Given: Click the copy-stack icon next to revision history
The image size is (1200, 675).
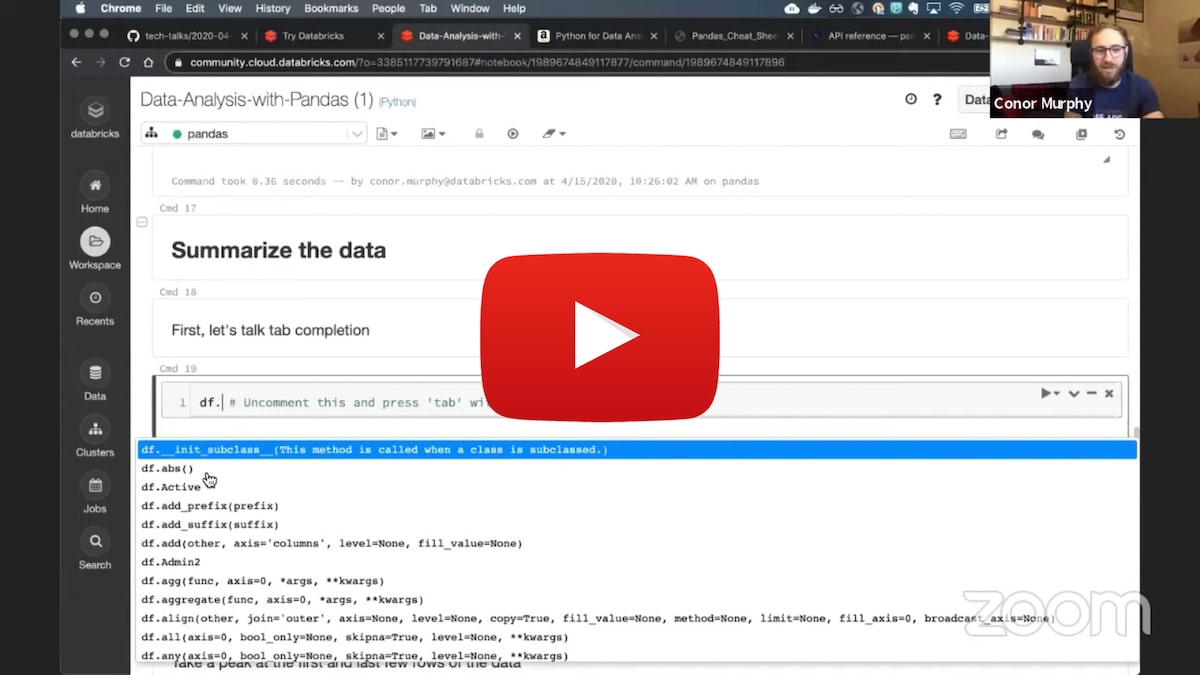Looking at the screenshot, I should point(1081,134).
